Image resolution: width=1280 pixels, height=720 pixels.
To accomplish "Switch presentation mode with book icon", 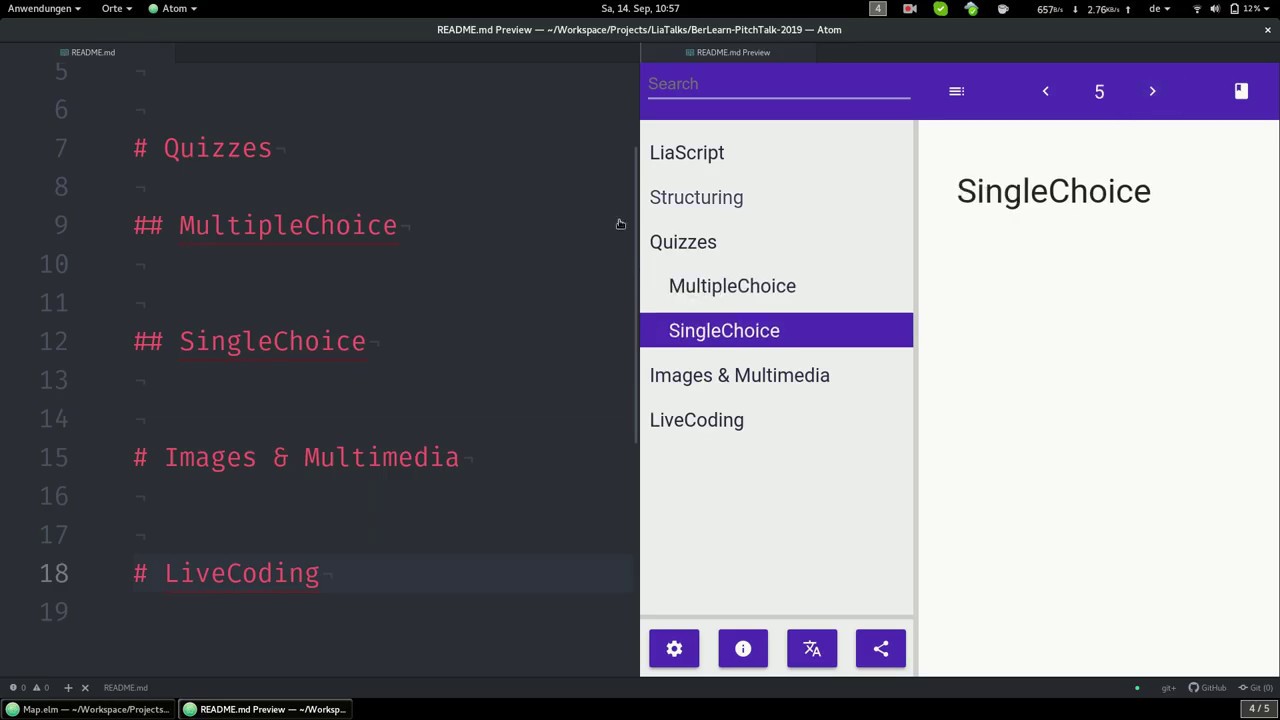I will tap(1241, 91).
